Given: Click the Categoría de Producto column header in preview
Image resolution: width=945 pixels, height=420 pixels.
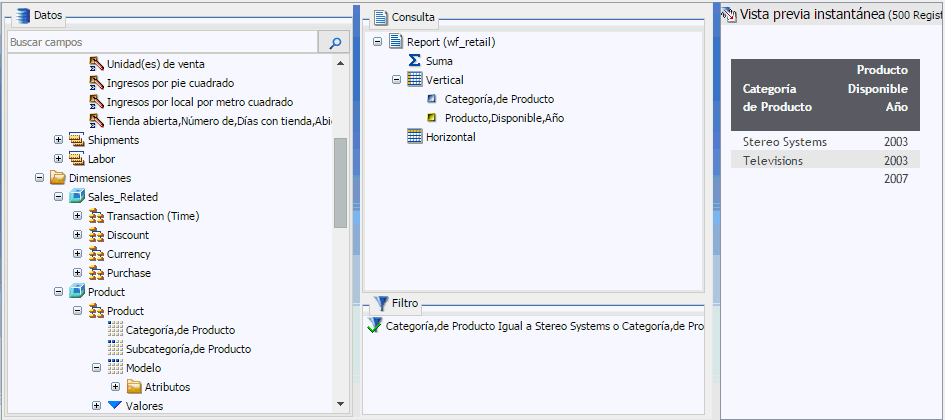Looking at the screenshot, I should [x=777, y=98].
